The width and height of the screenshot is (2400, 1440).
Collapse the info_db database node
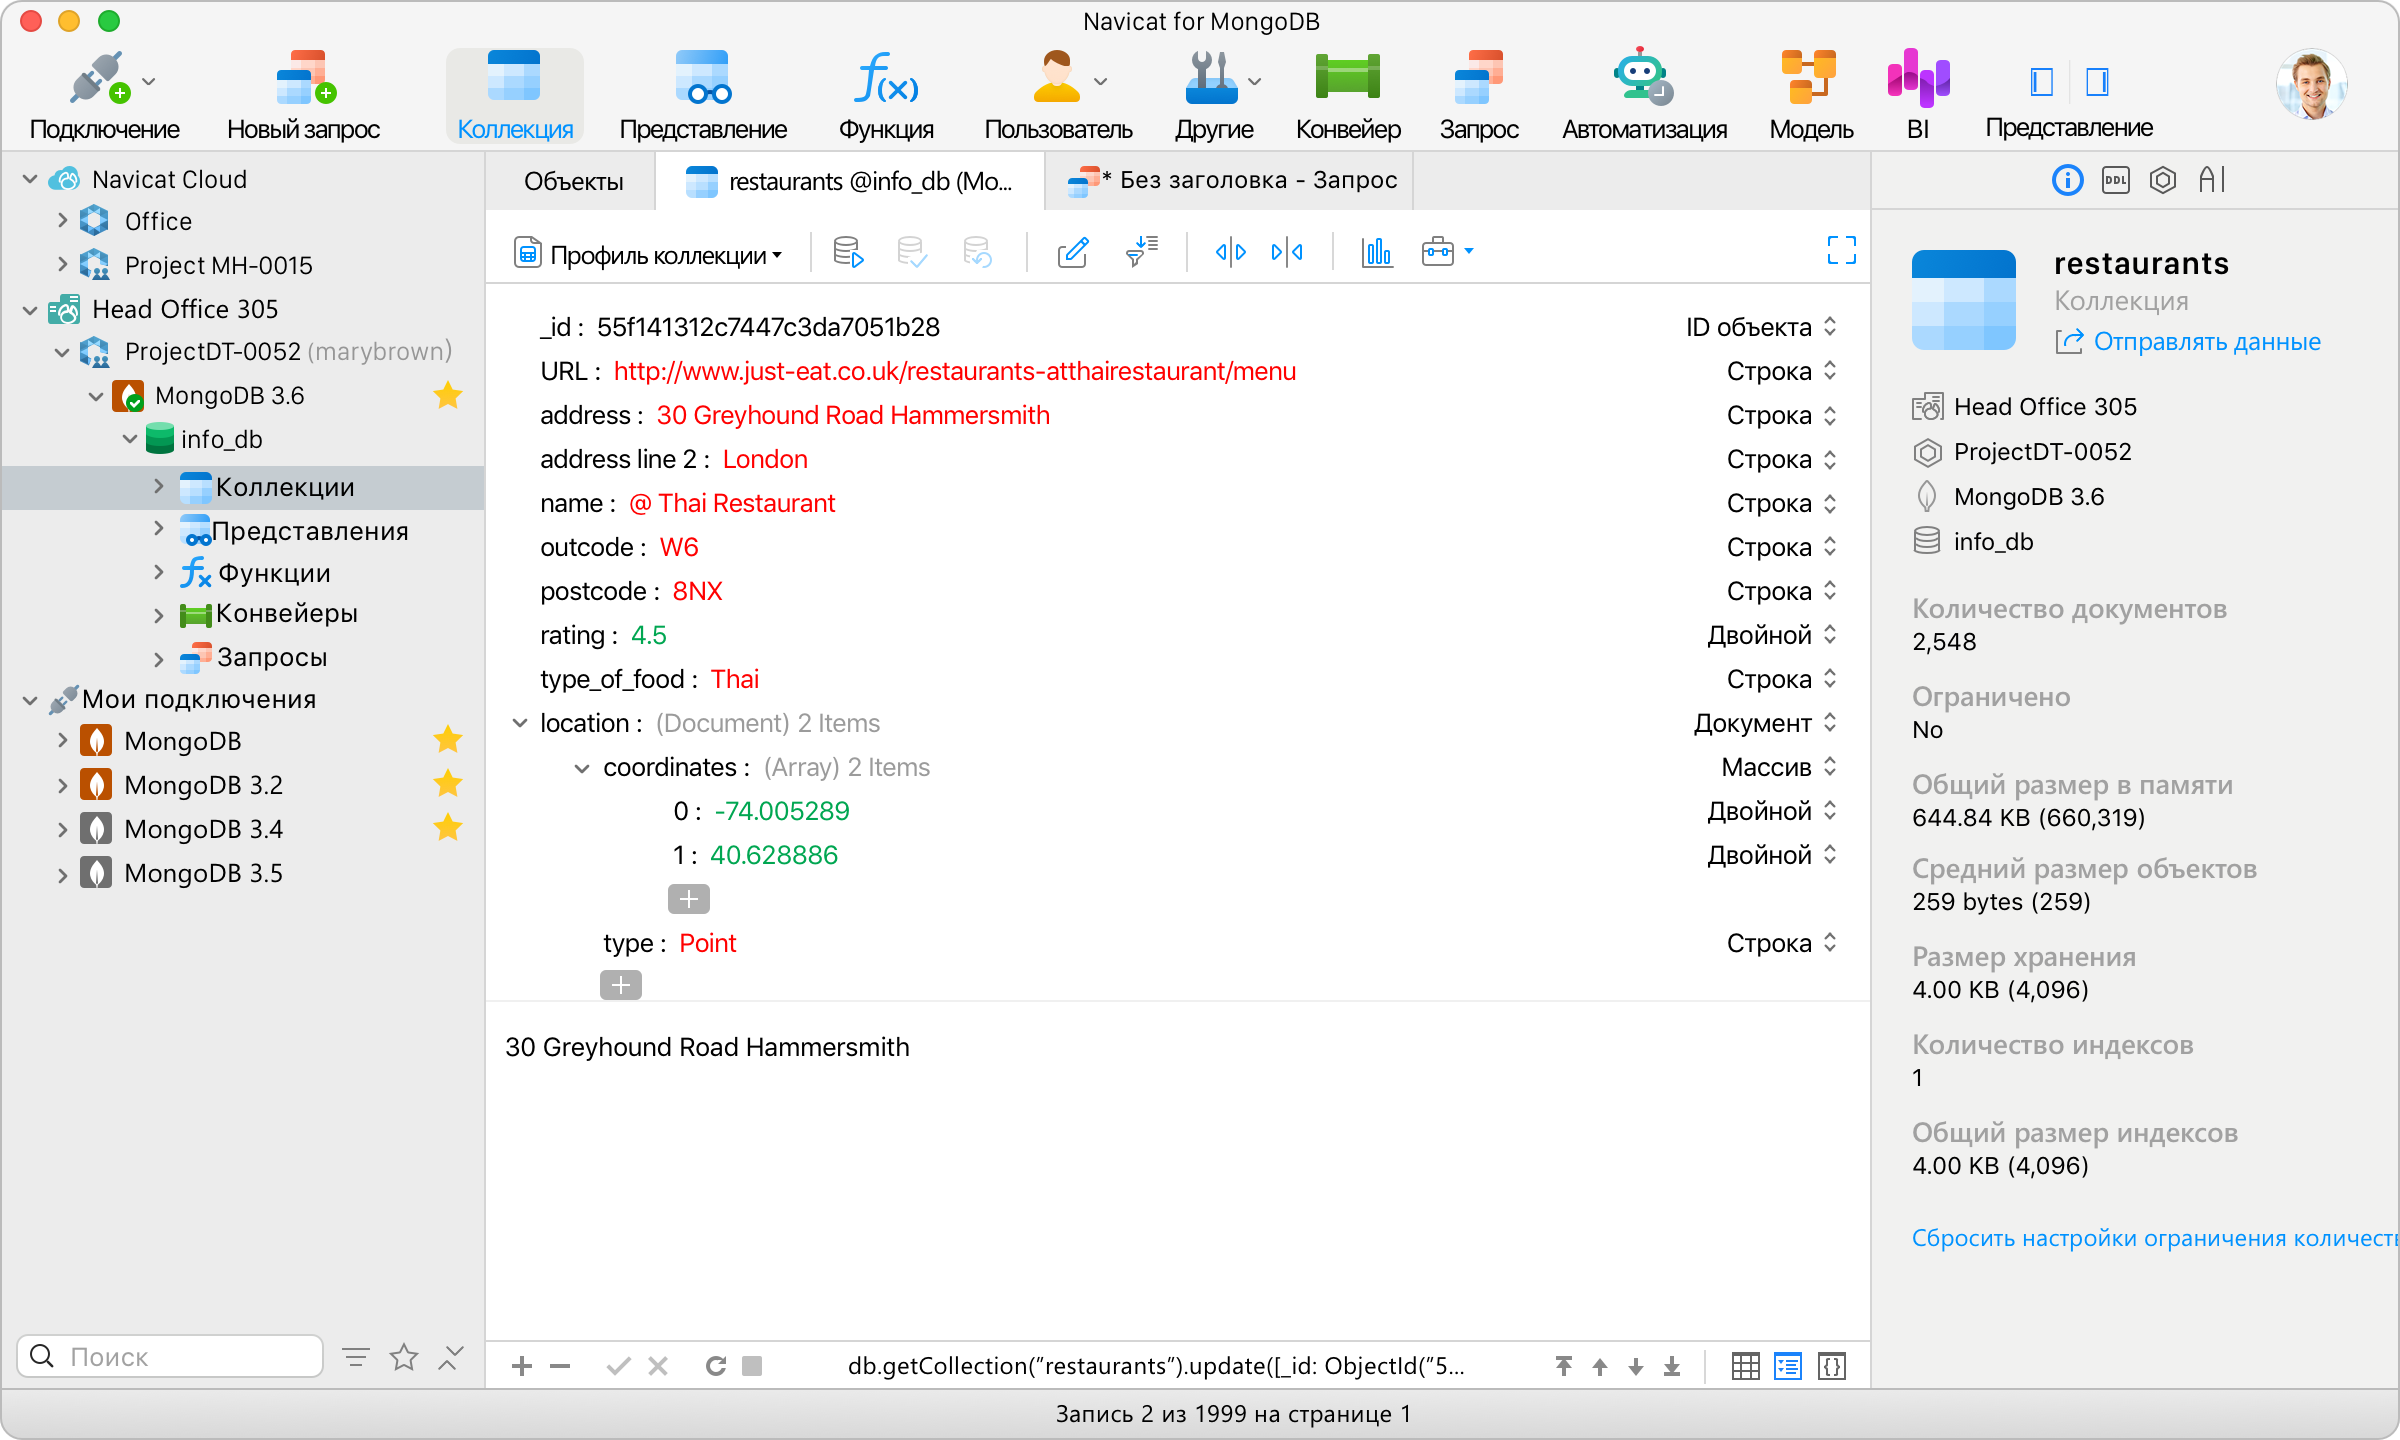pos(130,439)
